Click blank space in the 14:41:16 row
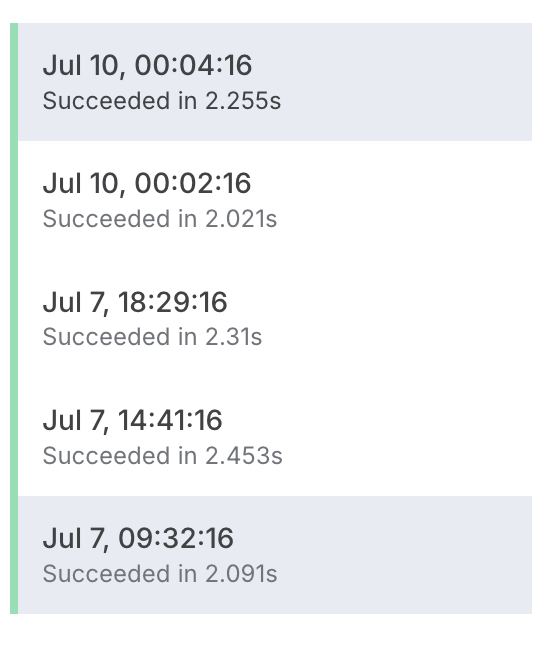This screenshot has width=554, height=670. click(x=406, y=437)
